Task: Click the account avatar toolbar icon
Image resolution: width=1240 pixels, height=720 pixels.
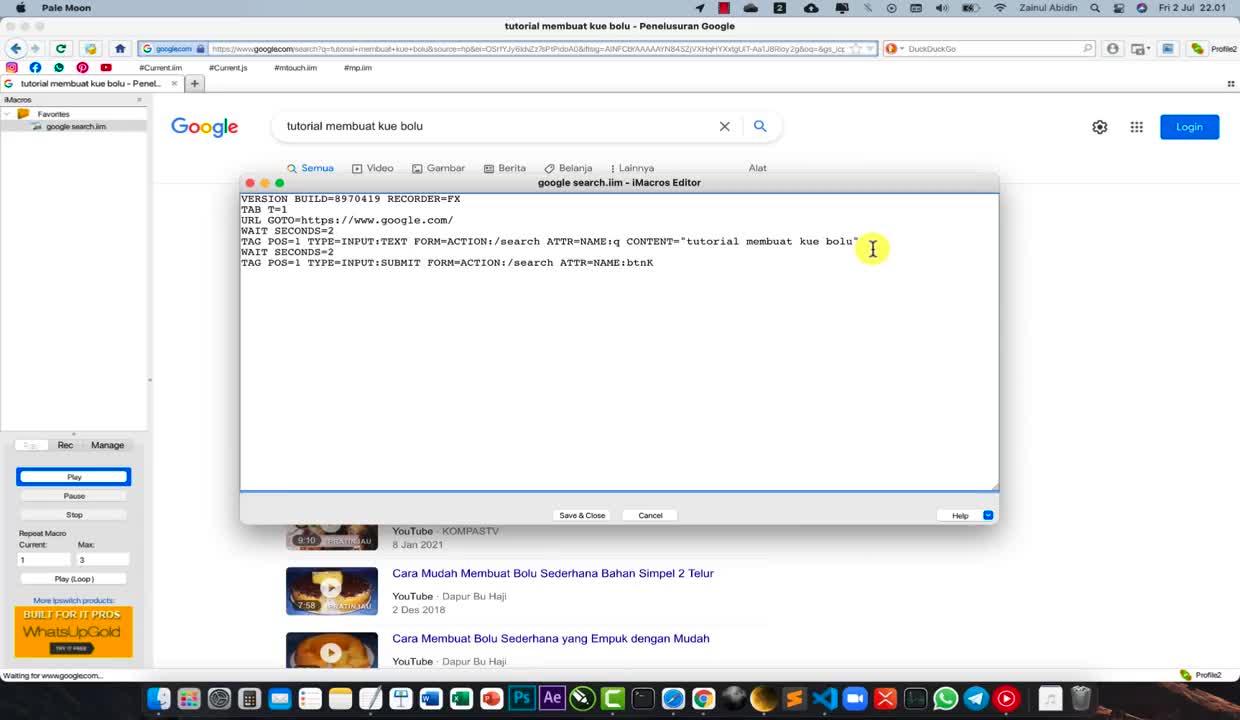Action: point(1113,48)
